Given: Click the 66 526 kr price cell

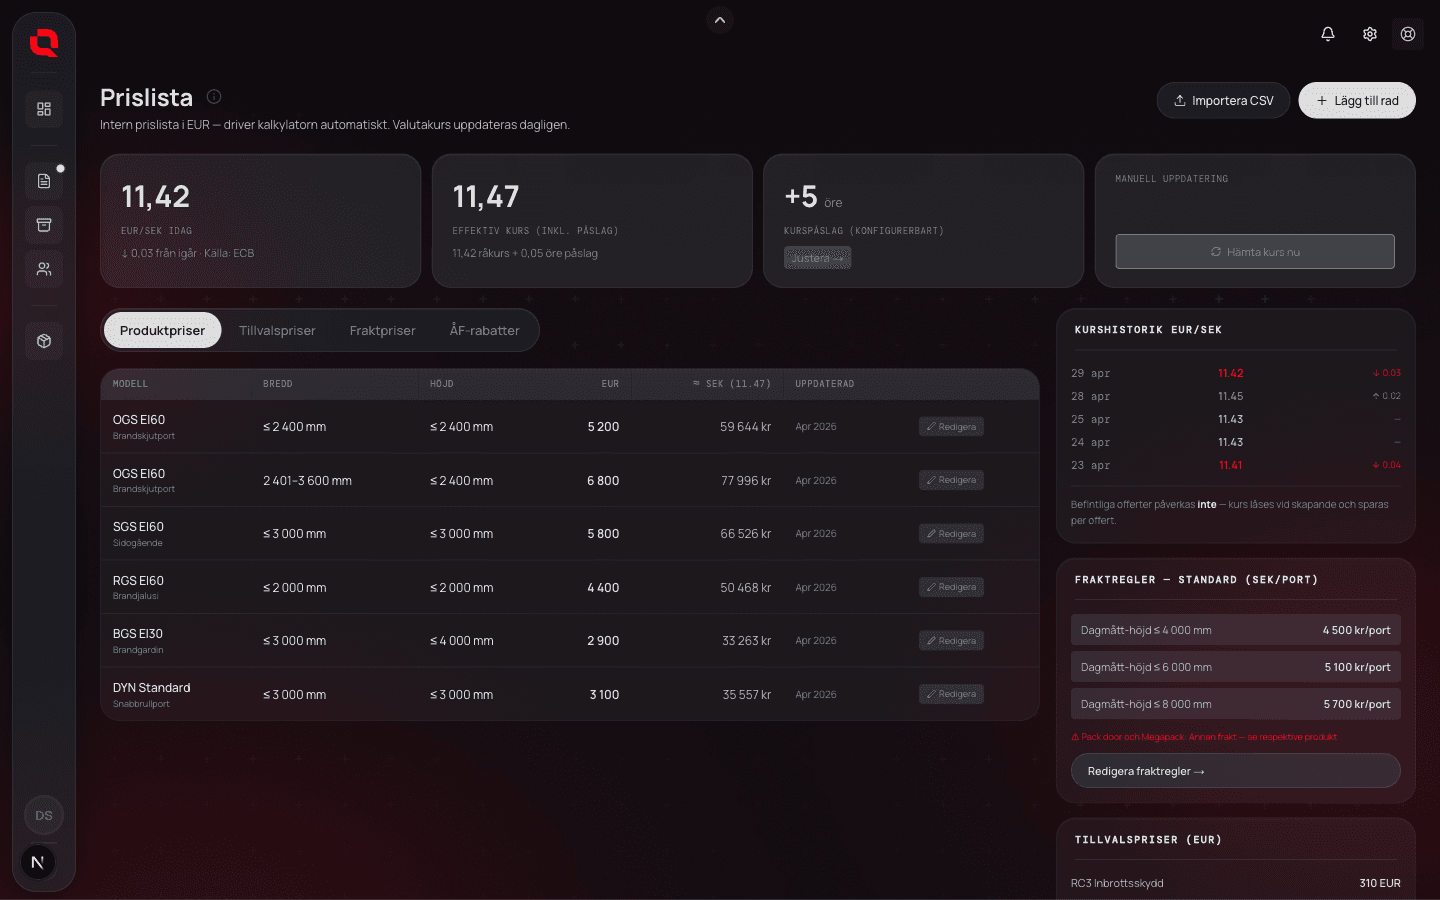Looking at the screenshot, I should pyautogui.click(x=745, y=534).
